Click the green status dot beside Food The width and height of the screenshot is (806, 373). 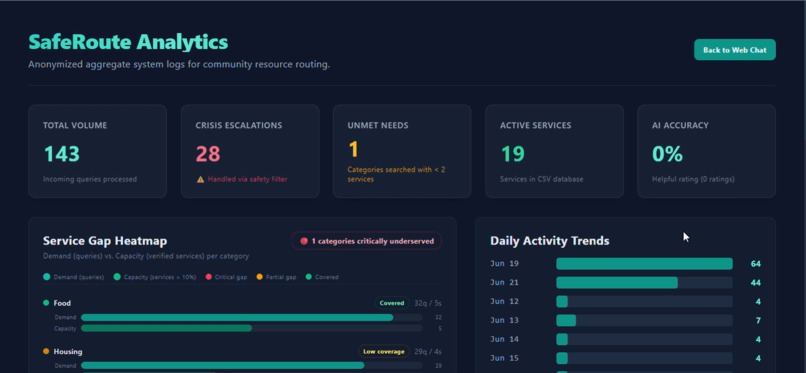[x=46, y=303]
